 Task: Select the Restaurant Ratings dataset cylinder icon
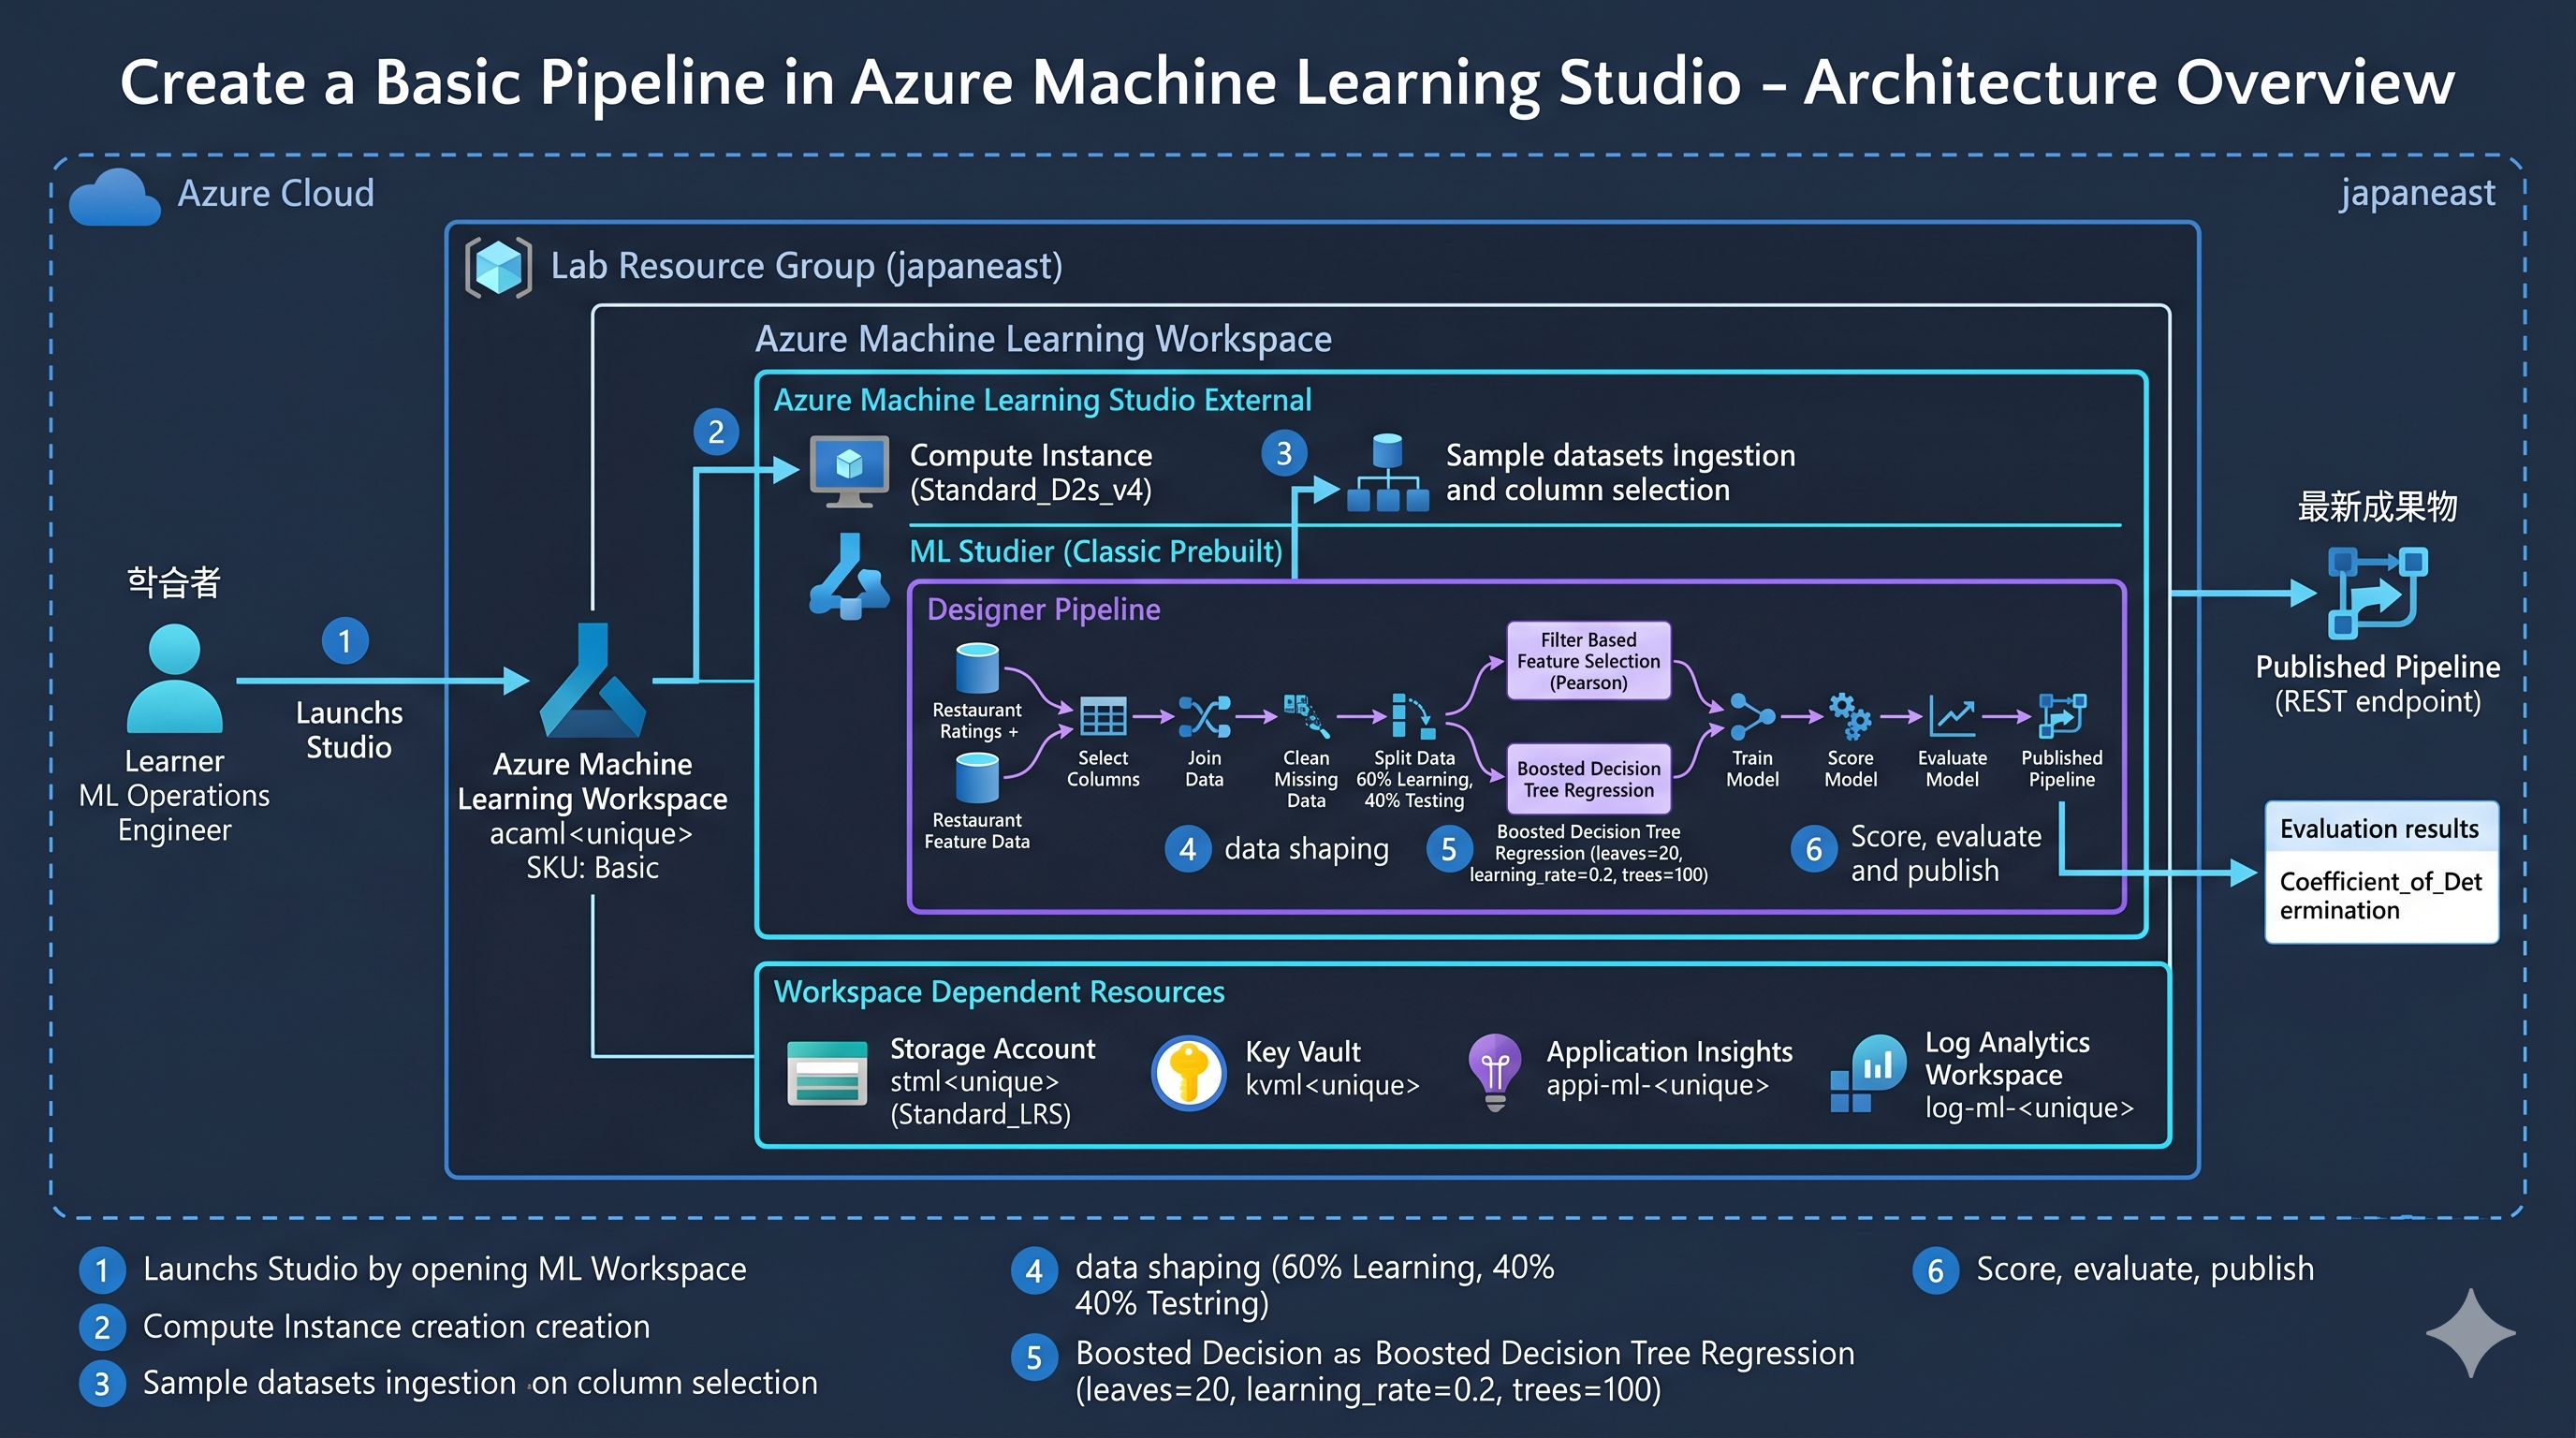[977, 668]
